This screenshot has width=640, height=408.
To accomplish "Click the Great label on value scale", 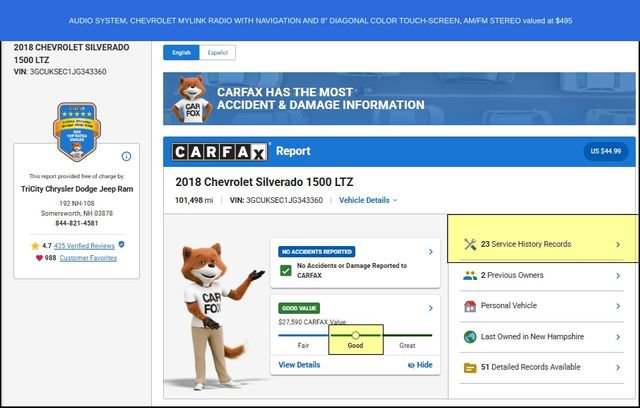I will pyautogui.click(x=407, y=346).
